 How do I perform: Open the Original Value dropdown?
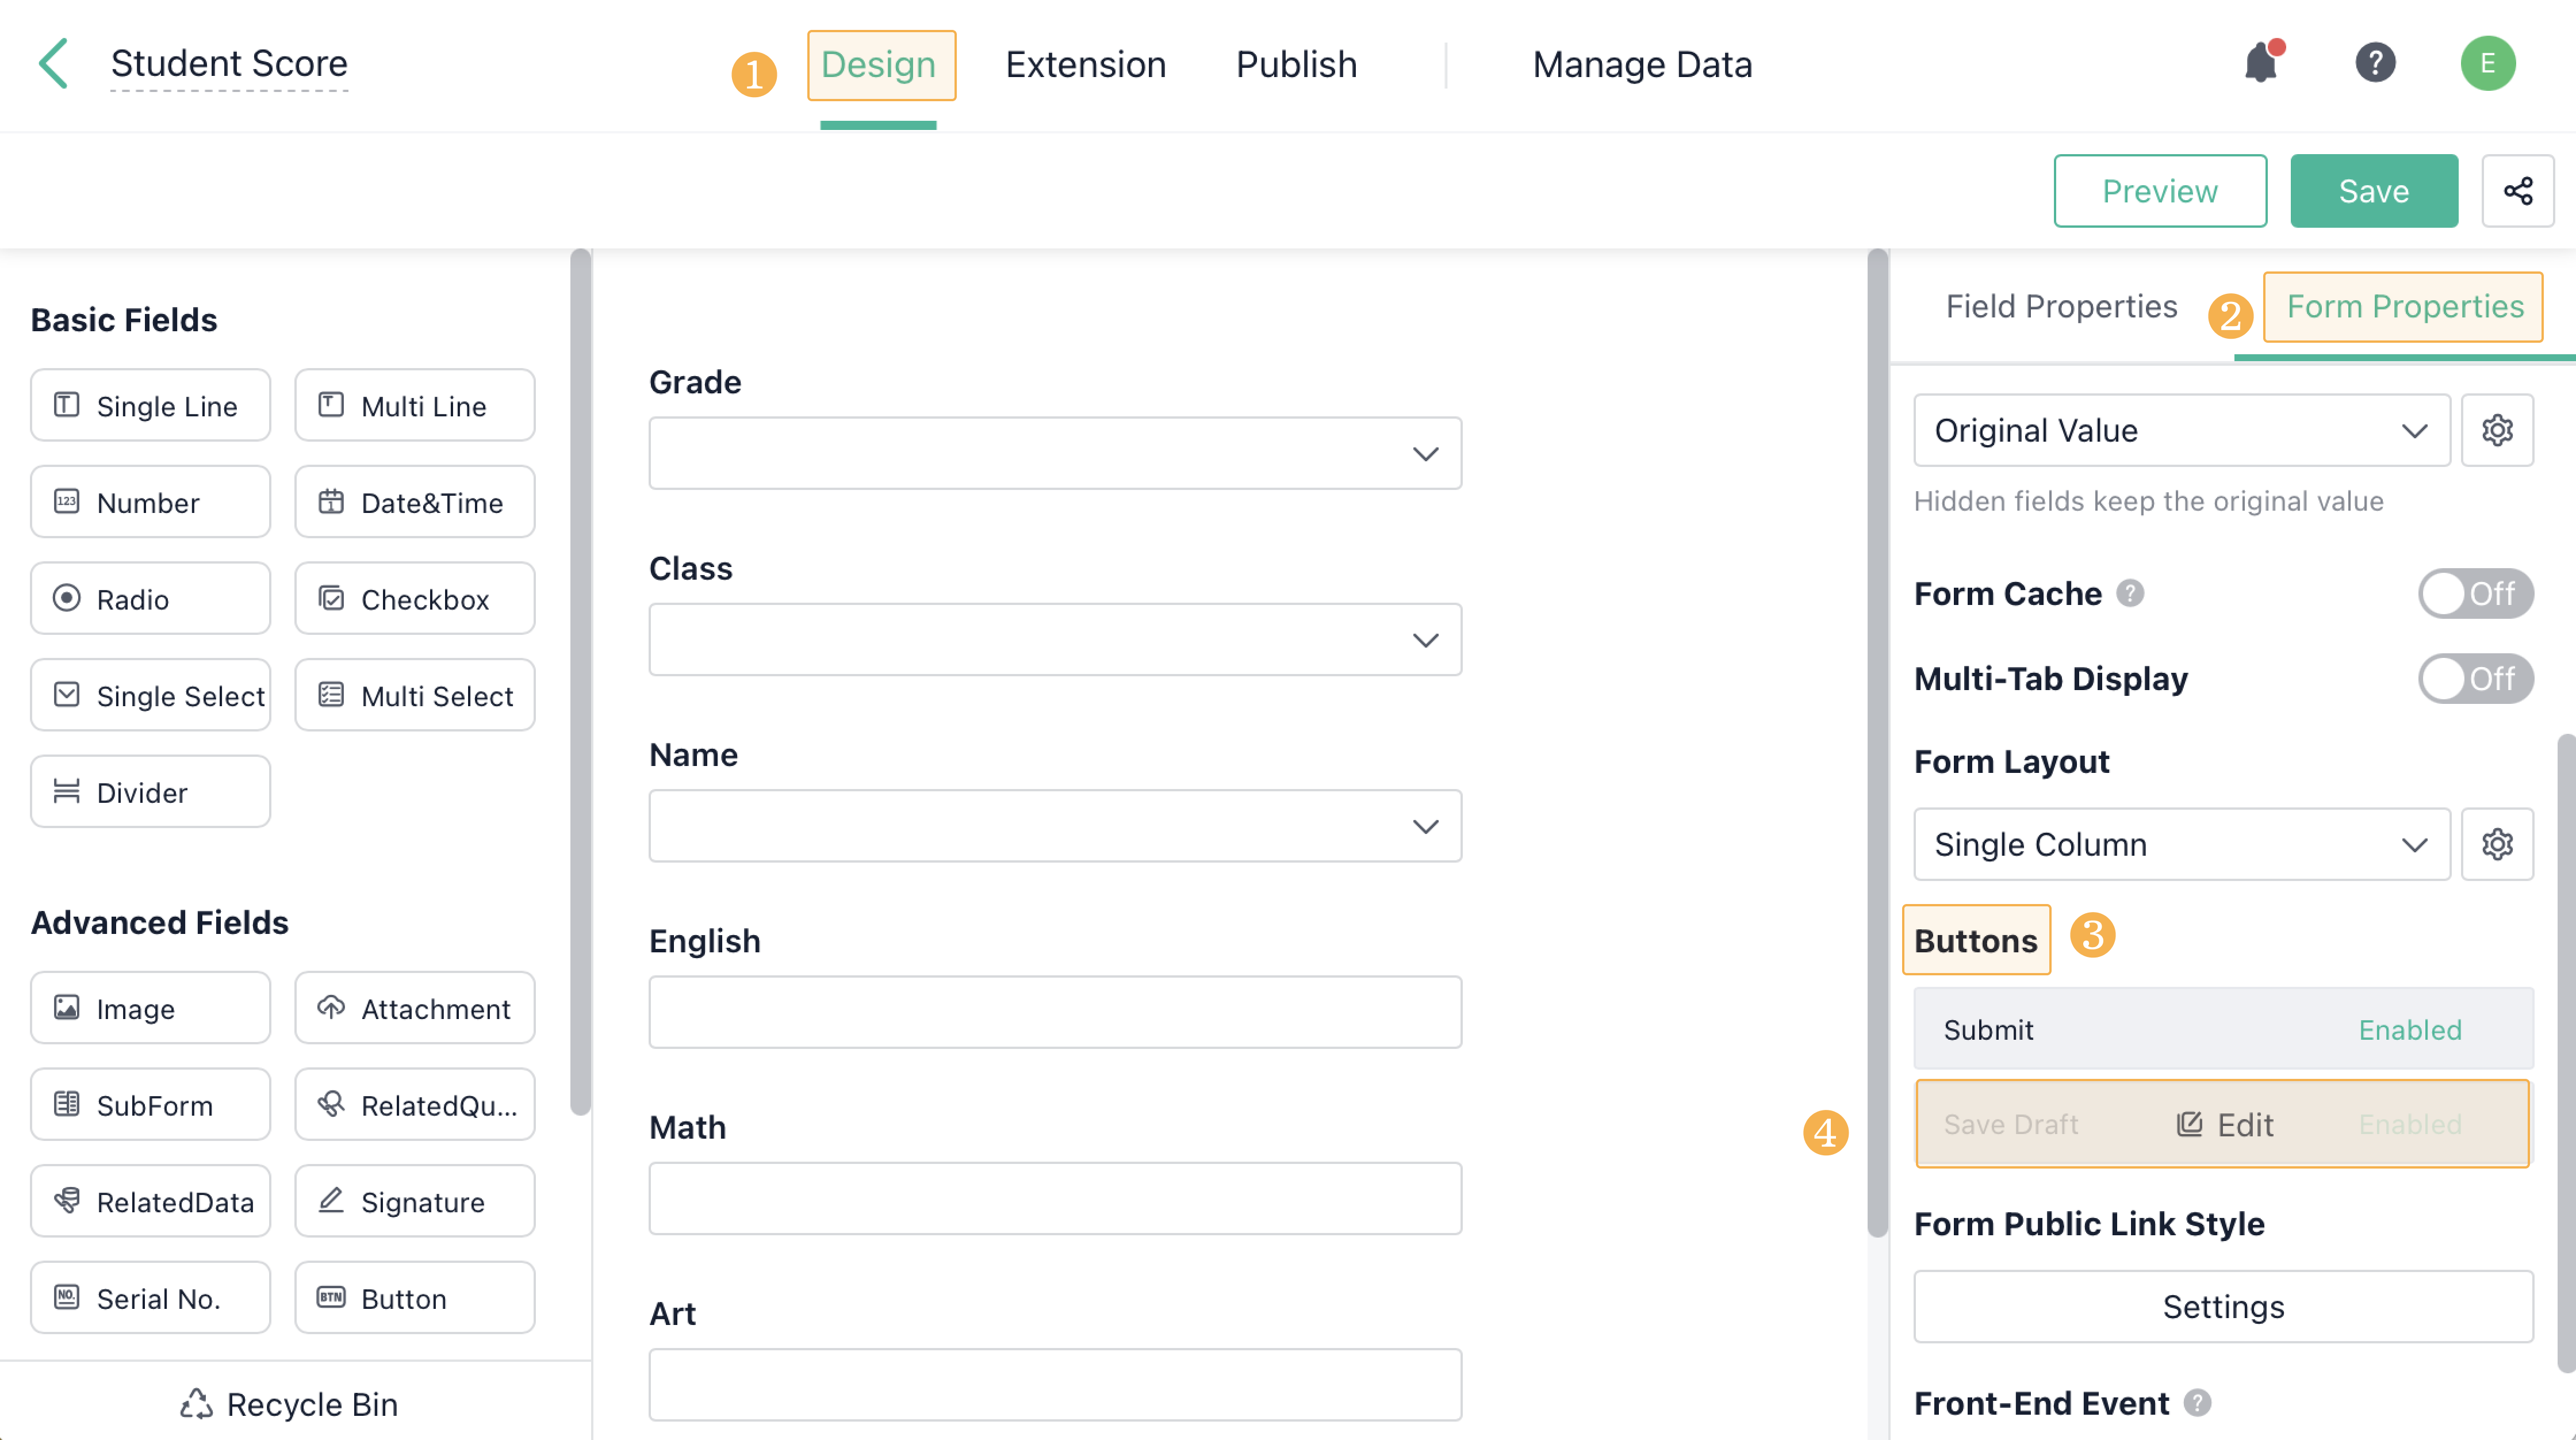tap(2180, 430)
